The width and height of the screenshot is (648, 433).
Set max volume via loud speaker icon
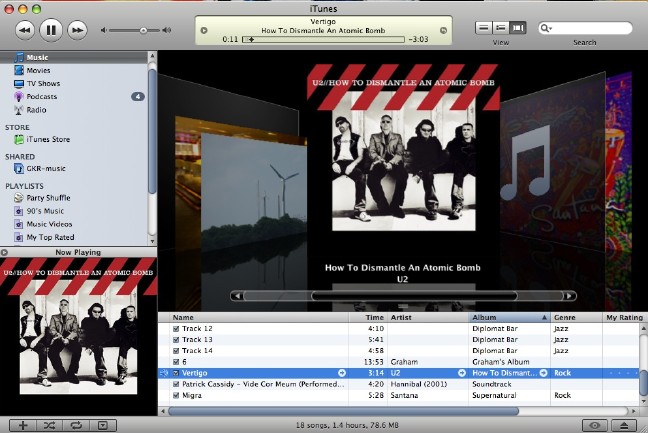(x=167, y=30)
